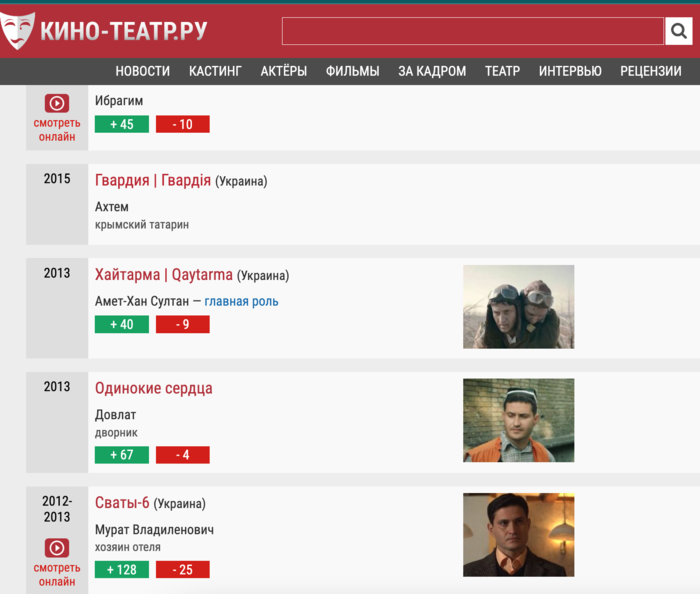This screenshot has height=594, width=700.
Task: Click the Кино-Театр.ру site title
Action: coord(124,31)
